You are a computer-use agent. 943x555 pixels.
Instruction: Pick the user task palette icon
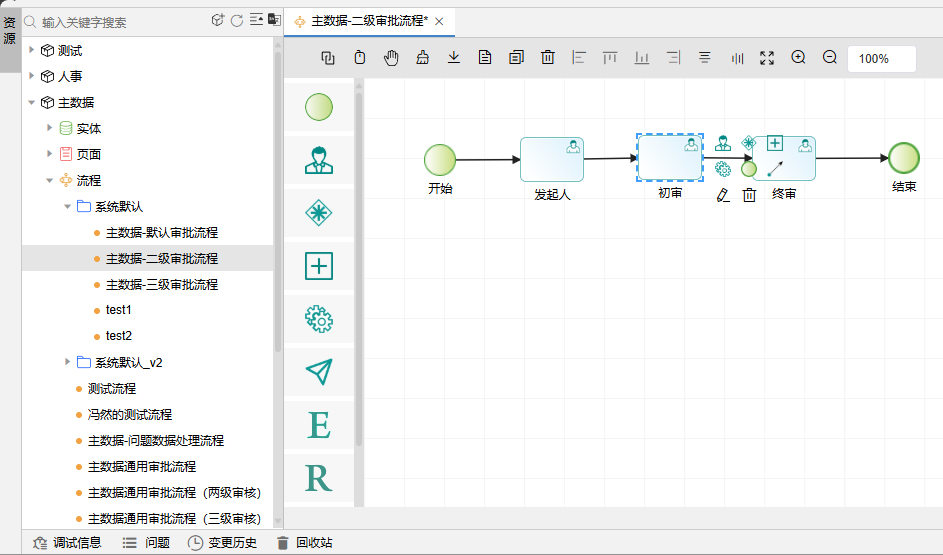point(318,160)
